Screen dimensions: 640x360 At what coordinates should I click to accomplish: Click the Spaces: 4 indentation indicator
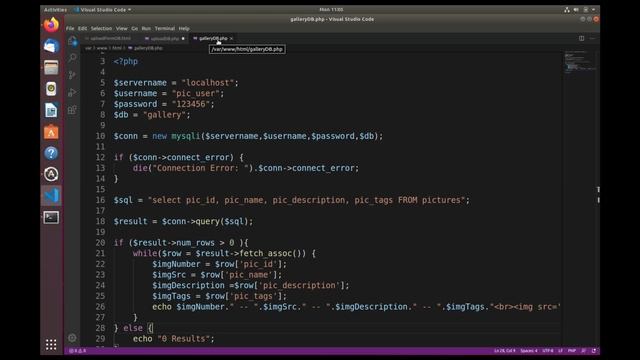(529, 351)
